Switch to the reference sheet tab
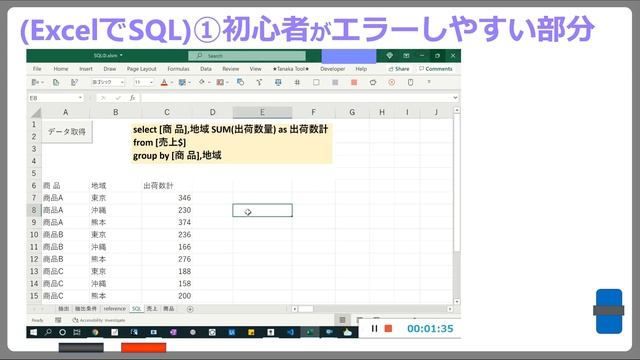 click(x=114, y=309)
